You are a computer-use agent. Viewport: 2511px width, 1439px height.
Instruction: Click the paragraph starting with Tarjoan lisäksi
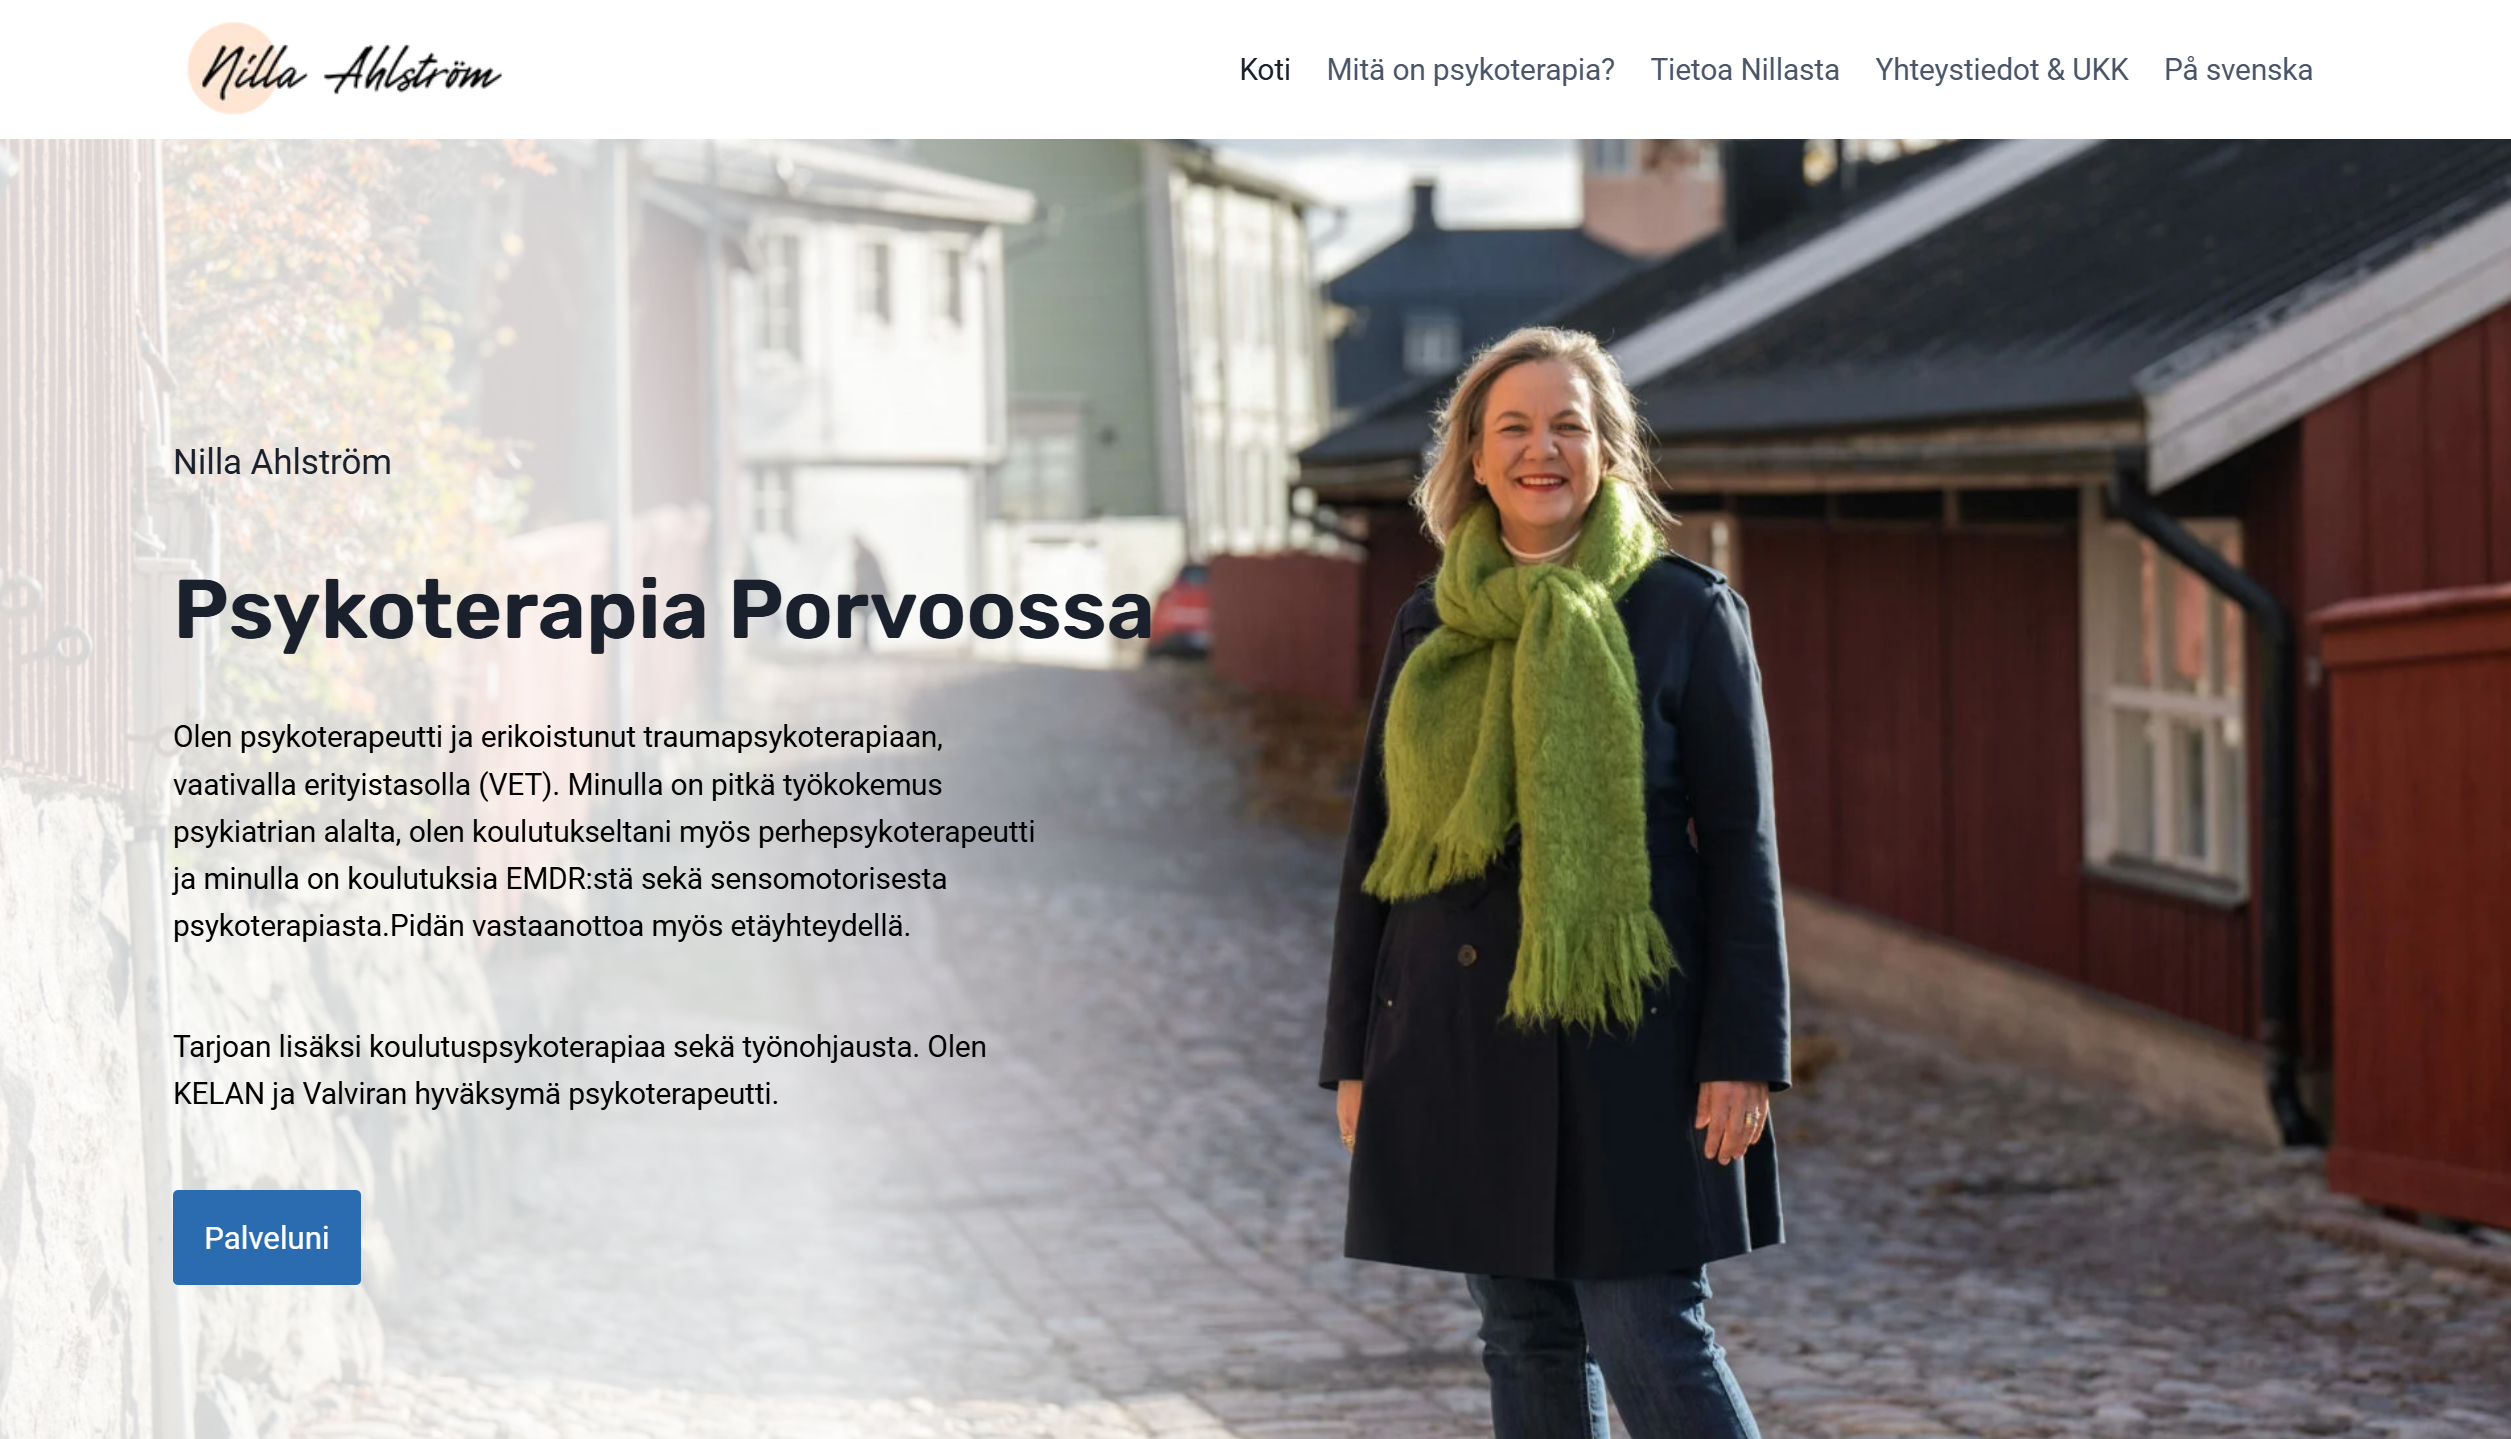[580, 1070]
